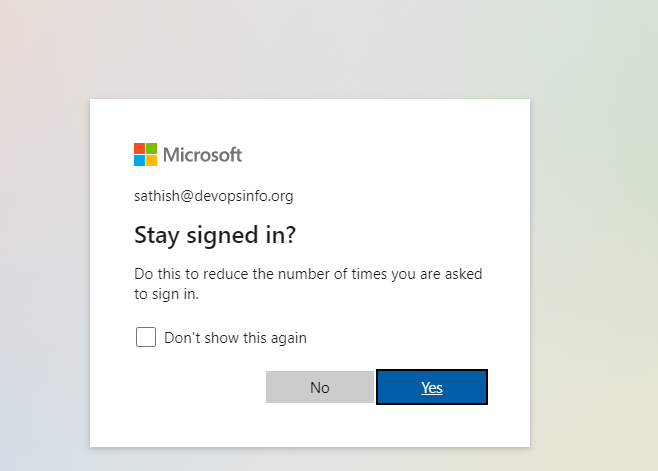Click the blue square in the Microsoft logo
Viewport: 658px width, 471px height.
pyautogui.click(x=140, y=160)
